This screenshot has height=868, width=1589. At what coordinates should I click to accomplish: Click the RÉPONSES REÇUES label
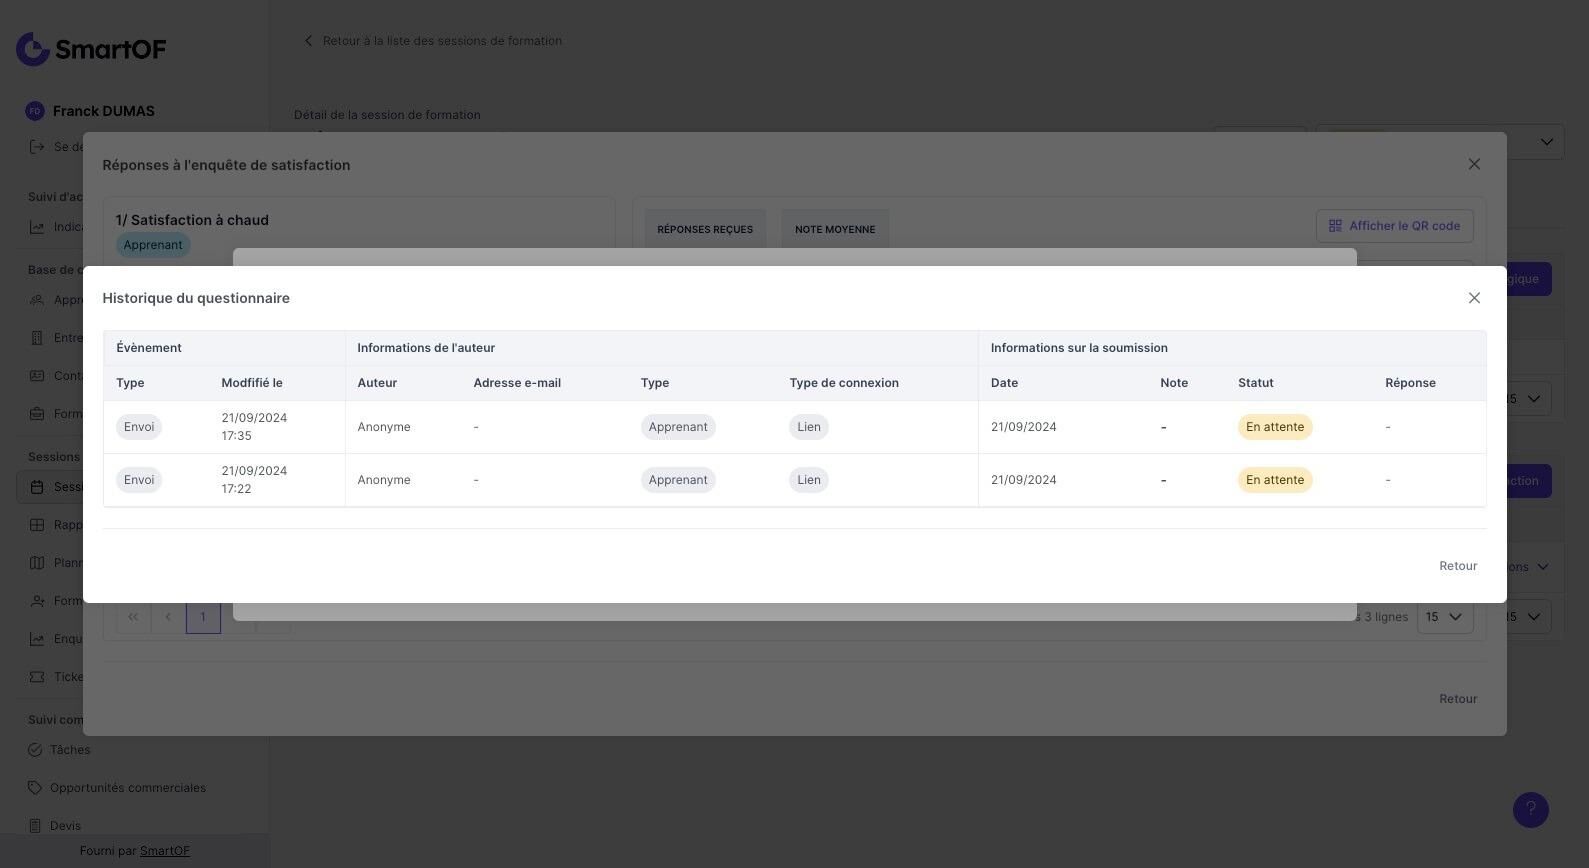705,230
